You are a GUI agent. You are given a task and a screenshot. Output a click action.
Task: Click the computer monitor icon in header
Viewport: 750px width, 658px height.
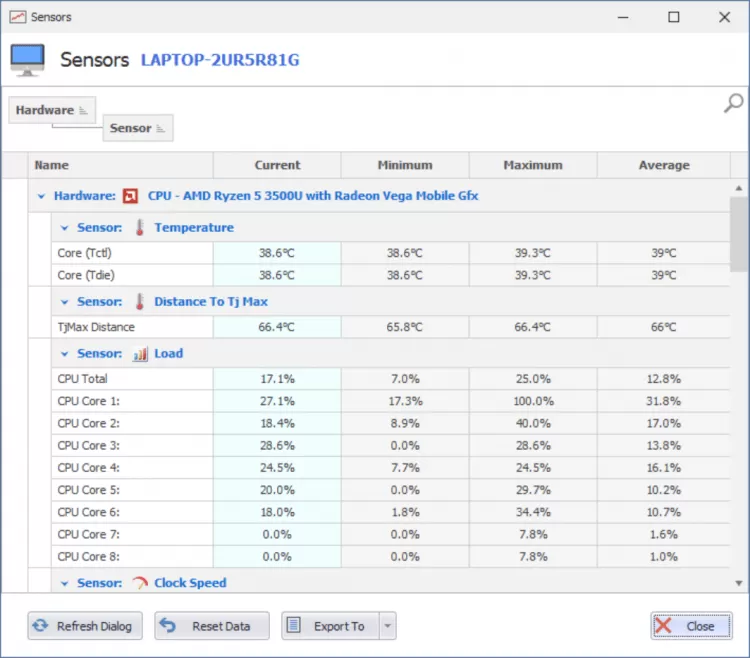pos(27,60)
